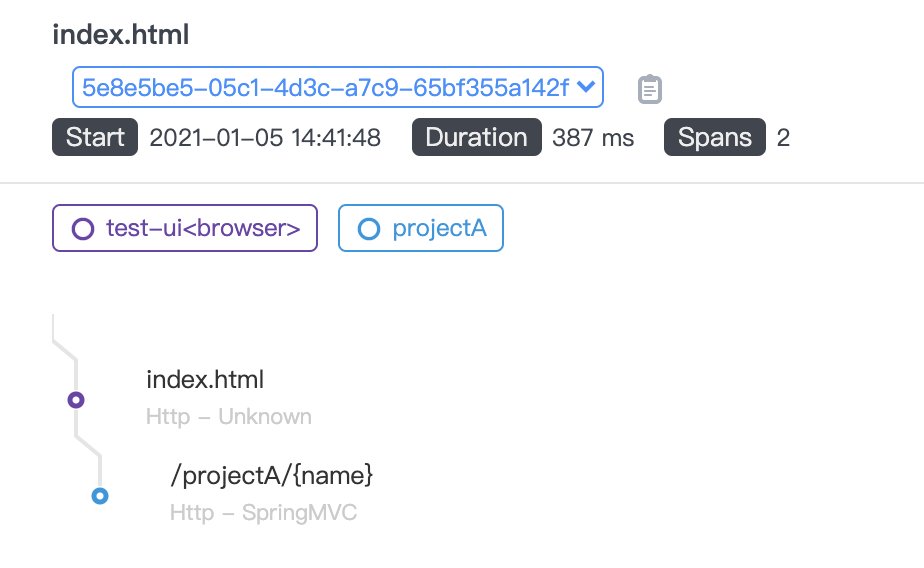
Task: Select the index.html span in tree
Action: (x=205, y=380)
